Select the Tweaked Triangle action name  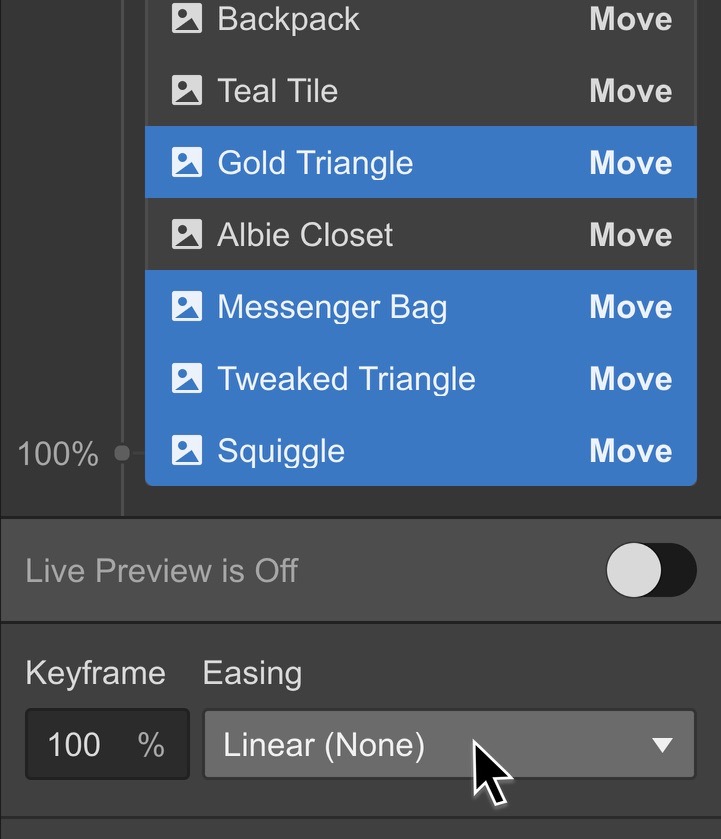point(346,379)
